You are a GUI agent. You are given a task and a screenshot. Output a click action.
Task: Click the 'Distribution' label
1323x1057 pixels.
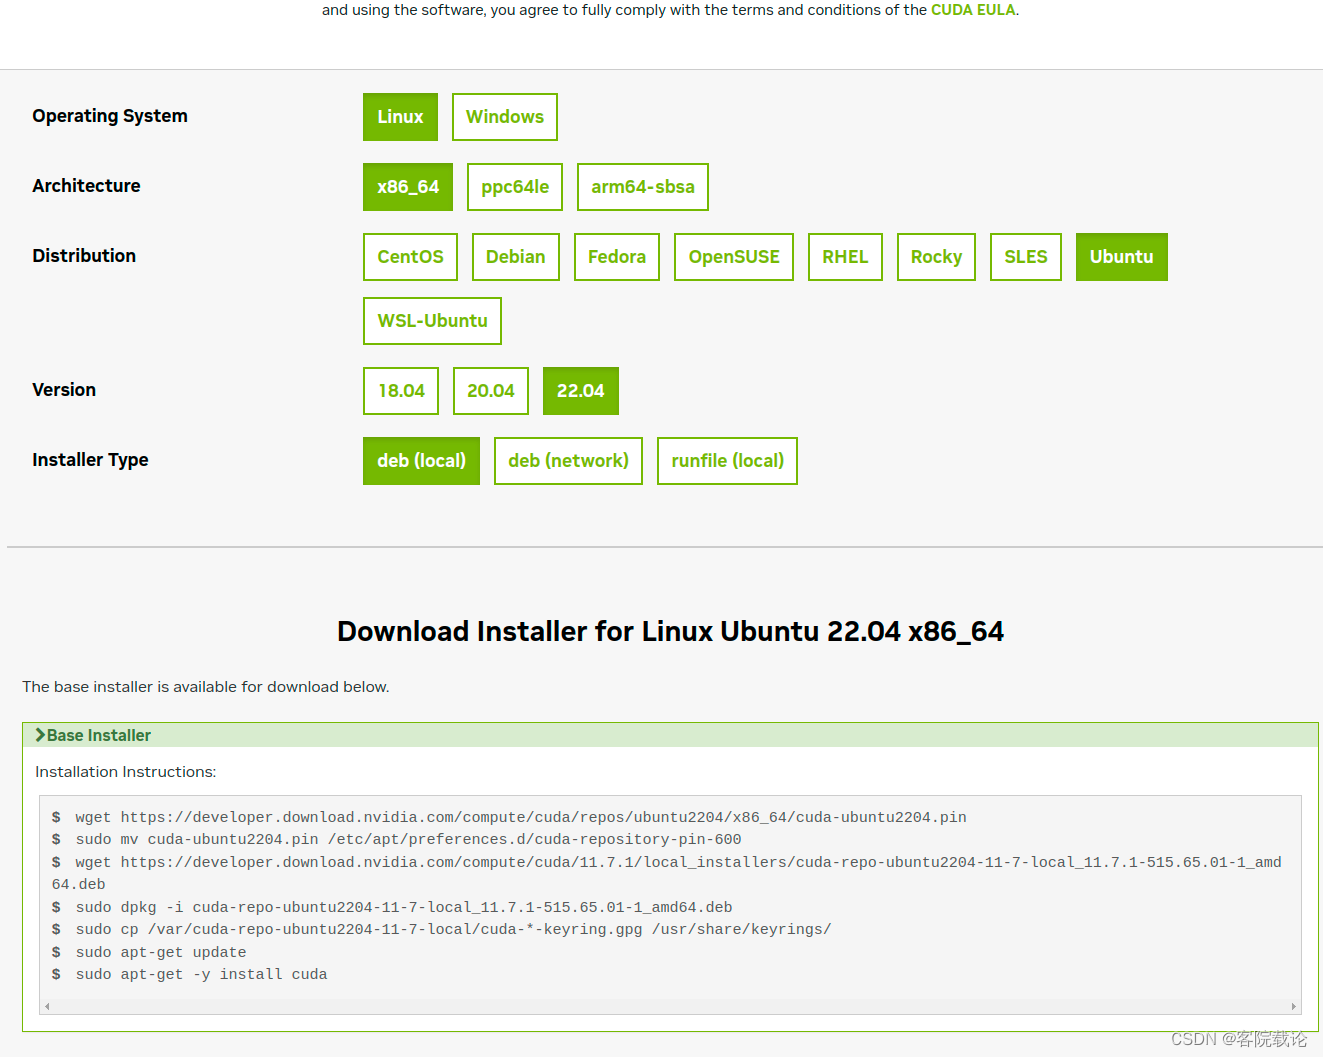pyautogui.click(x=84, y=256)
